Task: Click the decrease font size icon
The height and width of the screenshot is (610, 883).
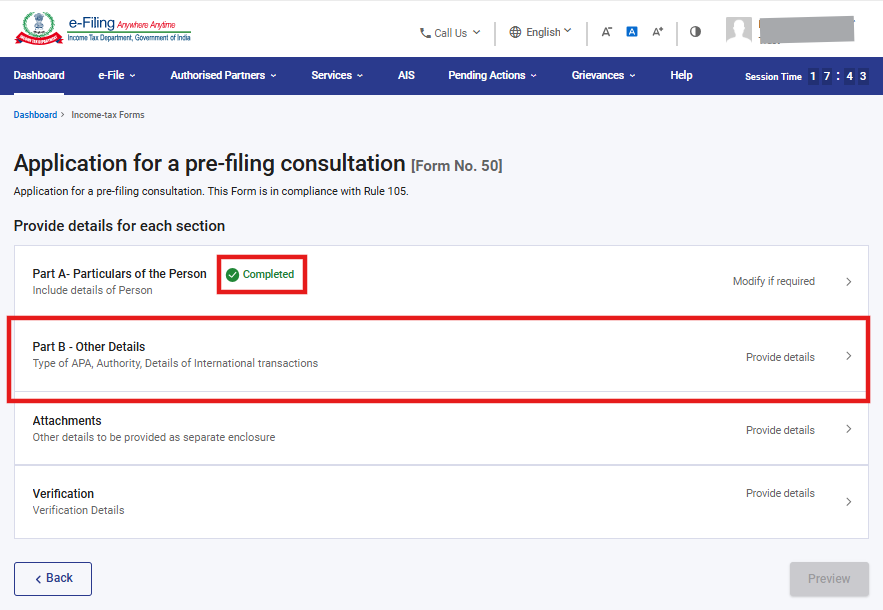Action: point(606,32)
